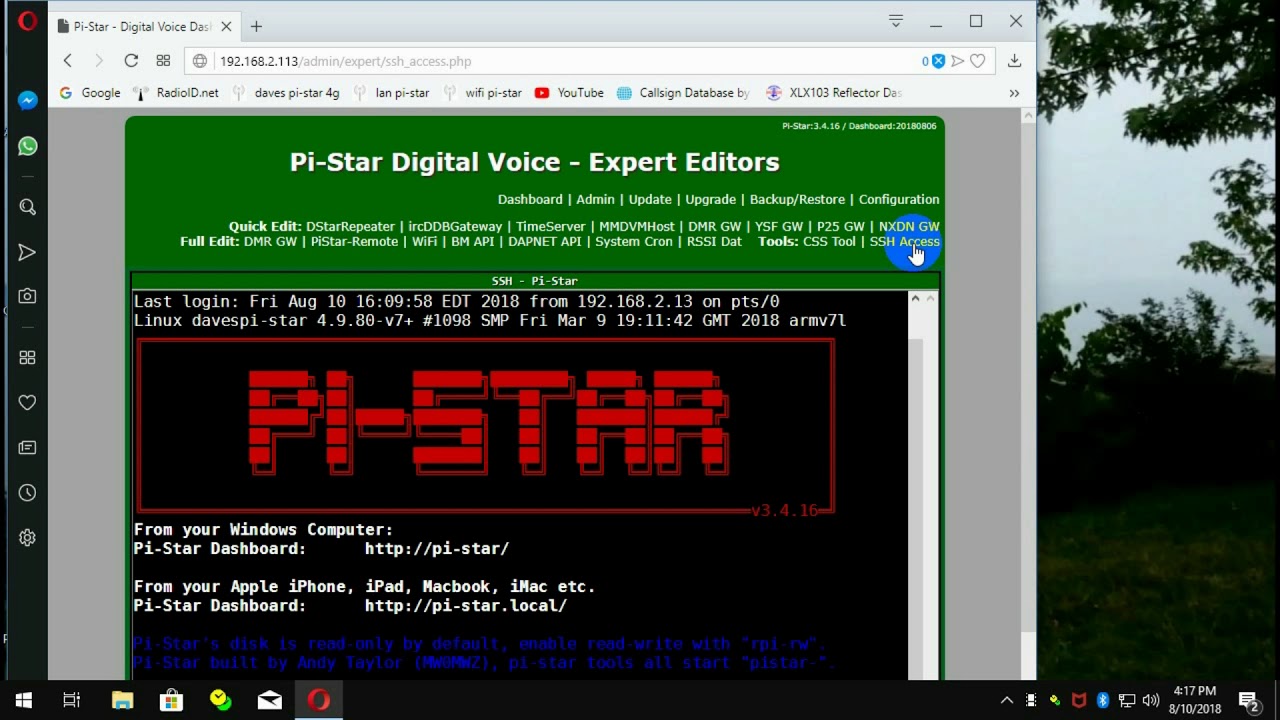Image resolution: width=1280 pixels, height=720 pixels.
Task: Full edit PiStar-Remote
Action: point(354,242)
